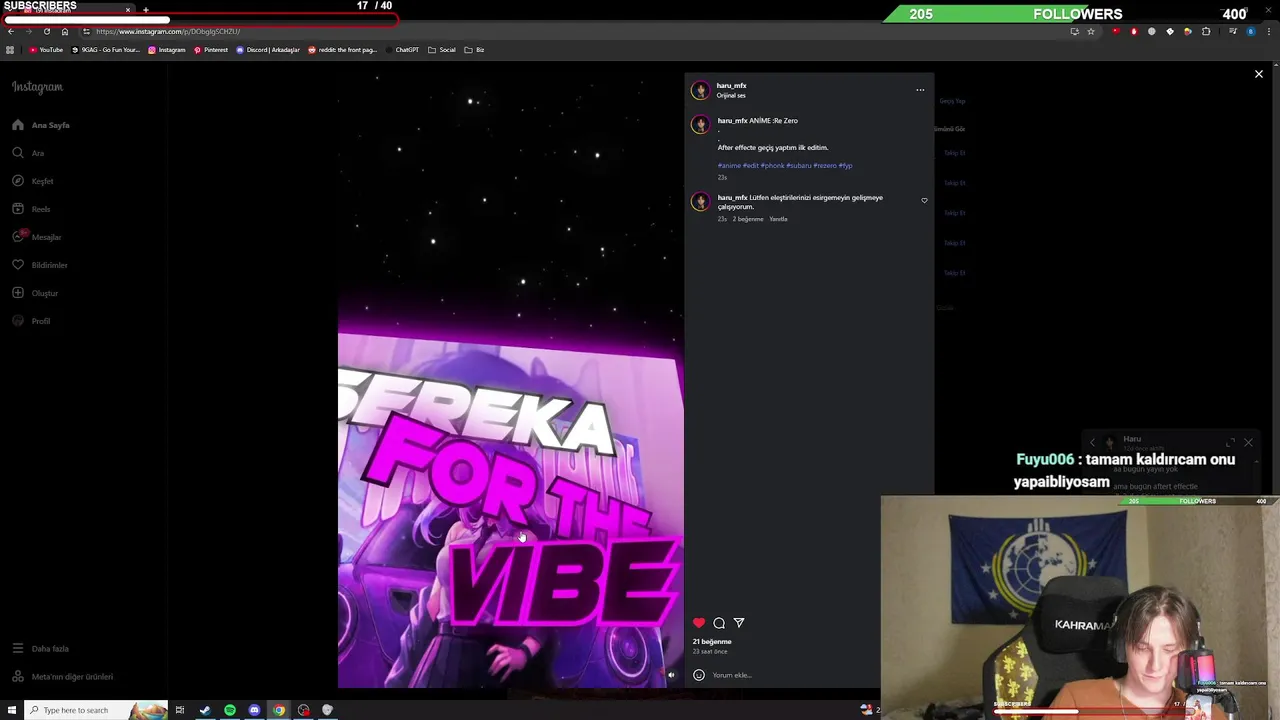Reload the Instagram page
The image size is (1280, 720).
(x=46, y=32)
